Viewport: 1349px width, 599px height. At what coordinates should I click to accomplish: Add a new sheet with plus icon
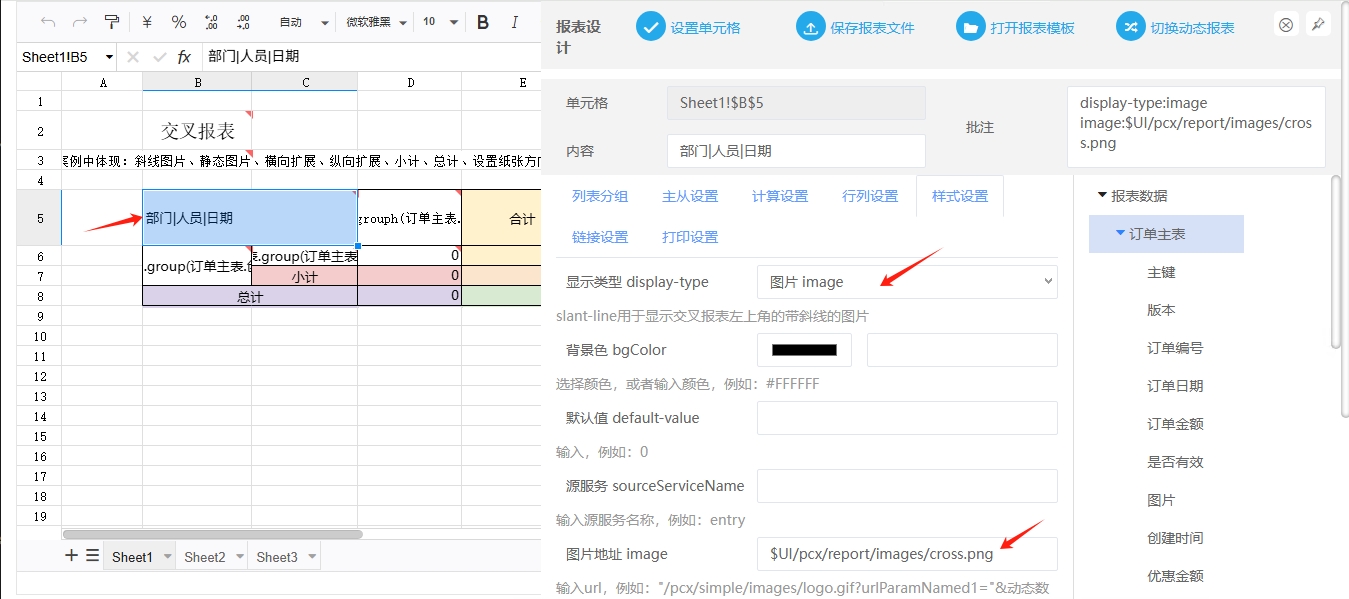coord(71,556)
